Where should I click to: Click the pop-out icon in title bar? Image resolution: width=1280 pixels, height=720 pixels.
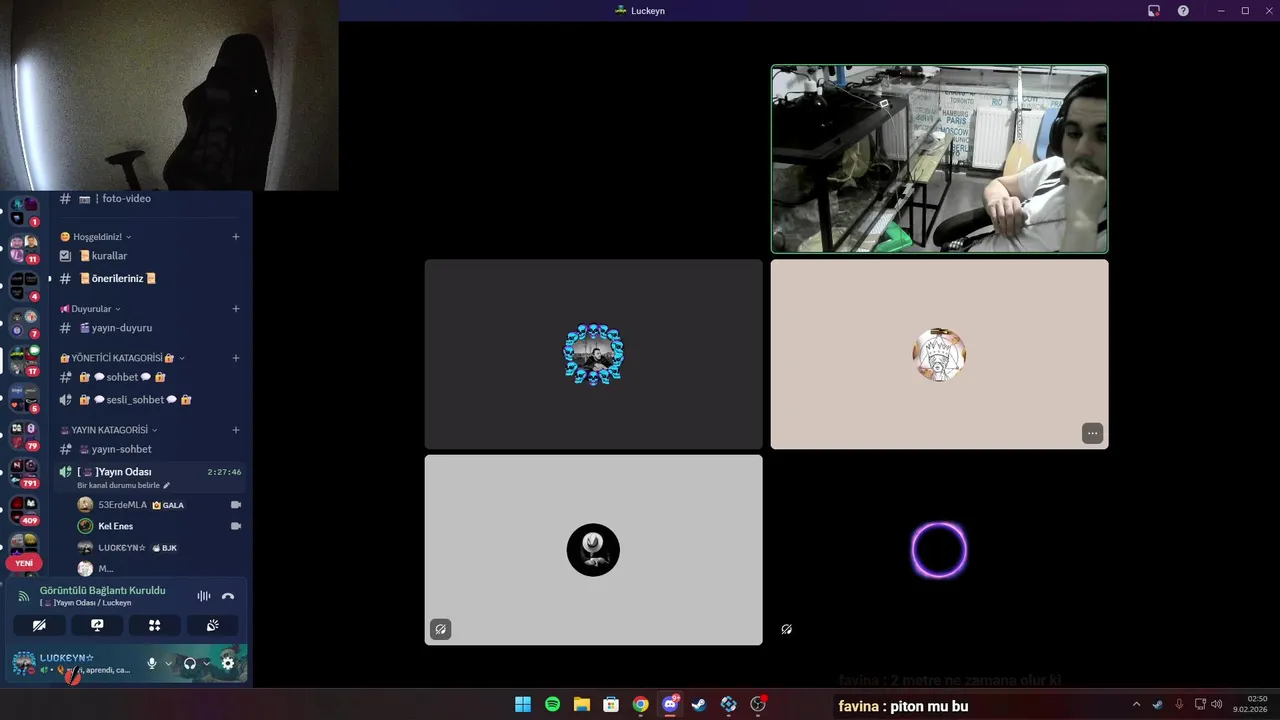point(1154,10)
